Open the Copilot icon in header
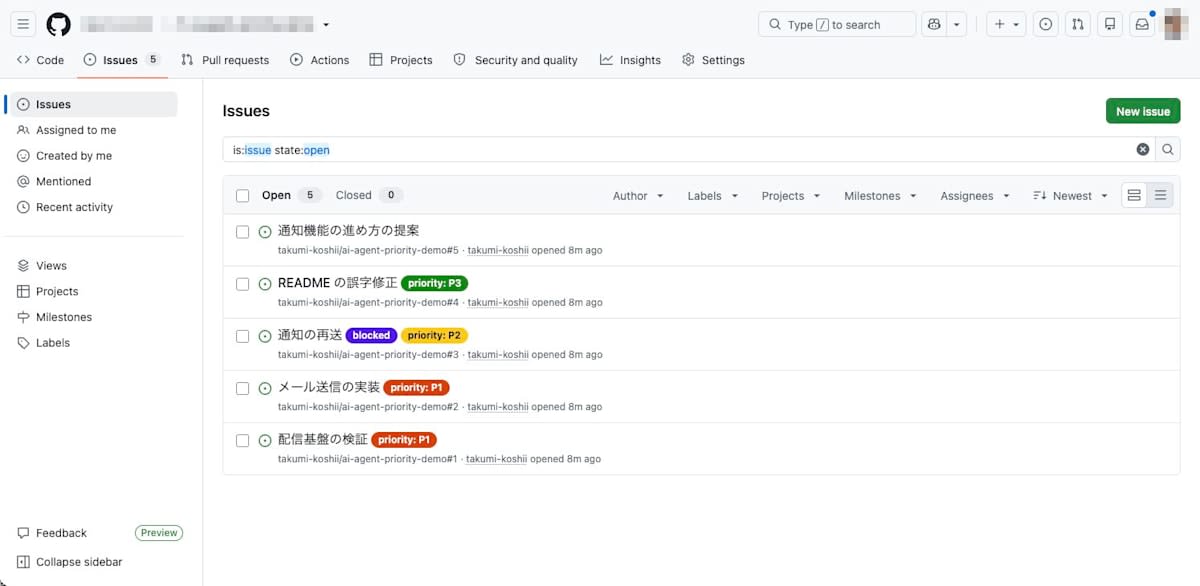The height and width of the screenshot is (586, 1200). [934, 24]
